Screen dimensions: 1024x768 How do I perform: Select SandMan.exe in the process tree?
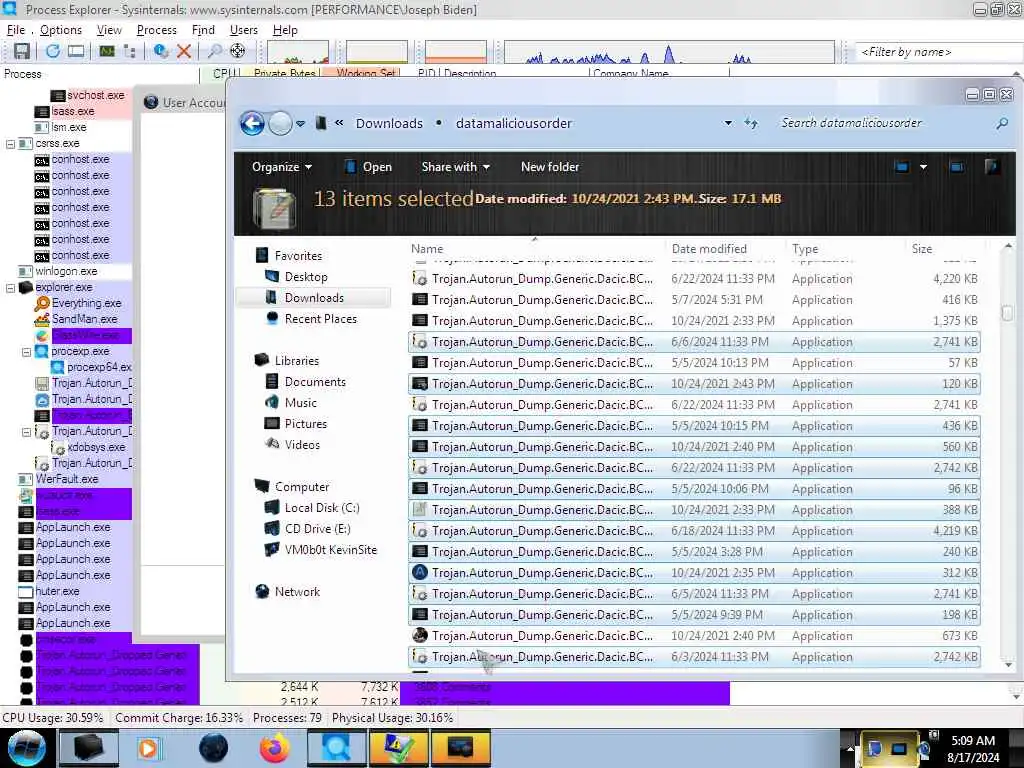tap(85, 319)
